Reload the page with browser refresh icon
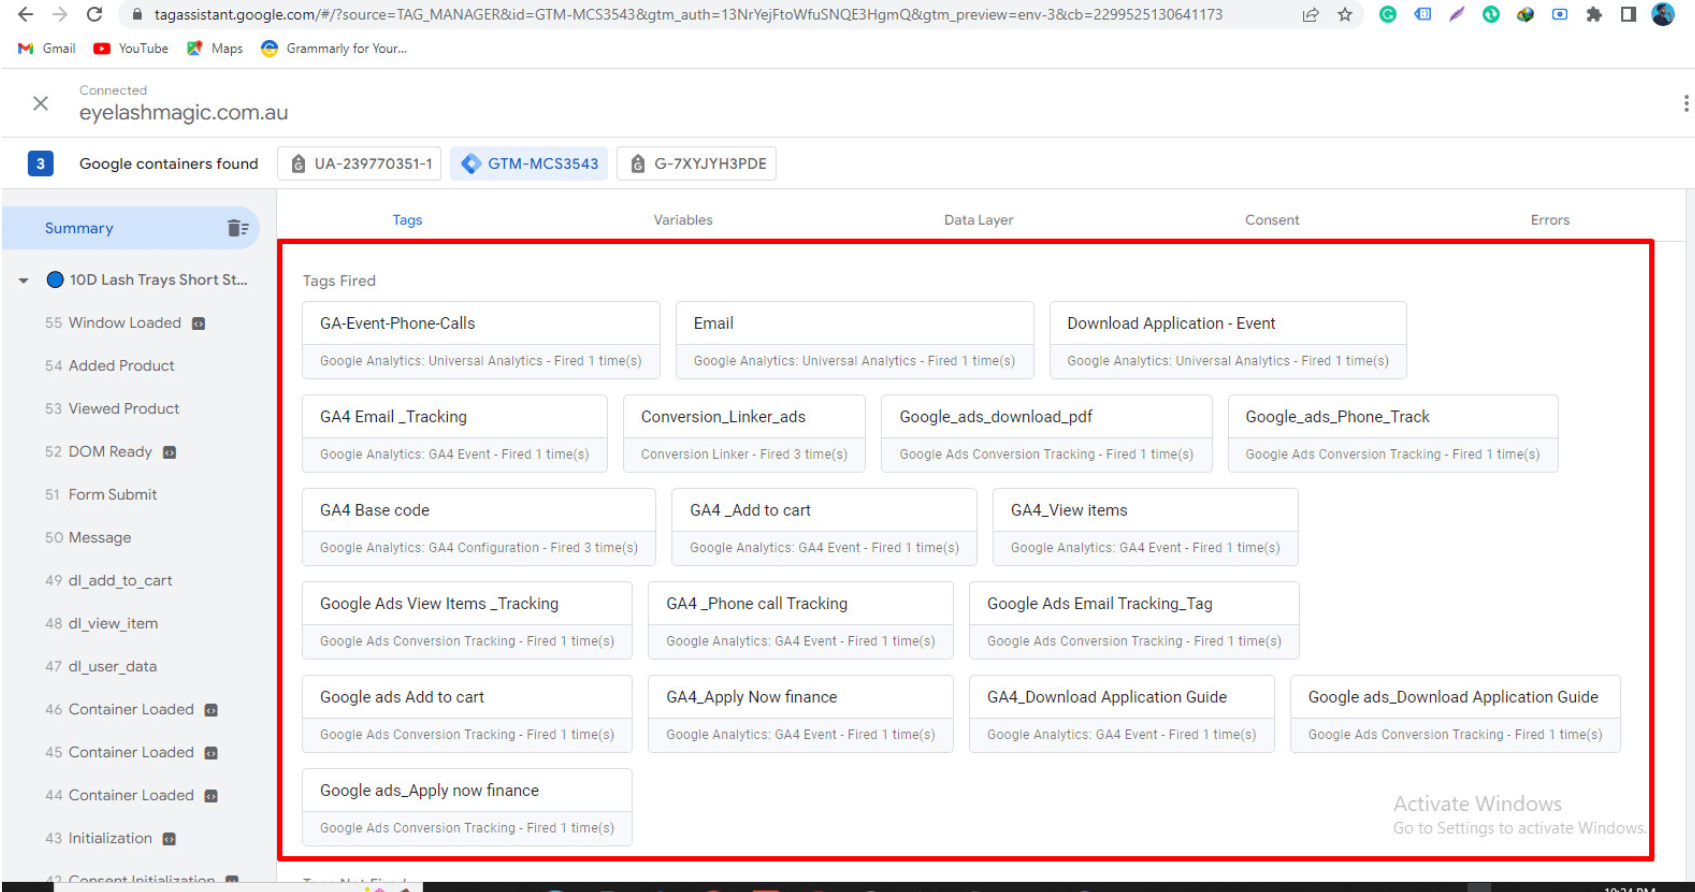 tap(94, 15)
